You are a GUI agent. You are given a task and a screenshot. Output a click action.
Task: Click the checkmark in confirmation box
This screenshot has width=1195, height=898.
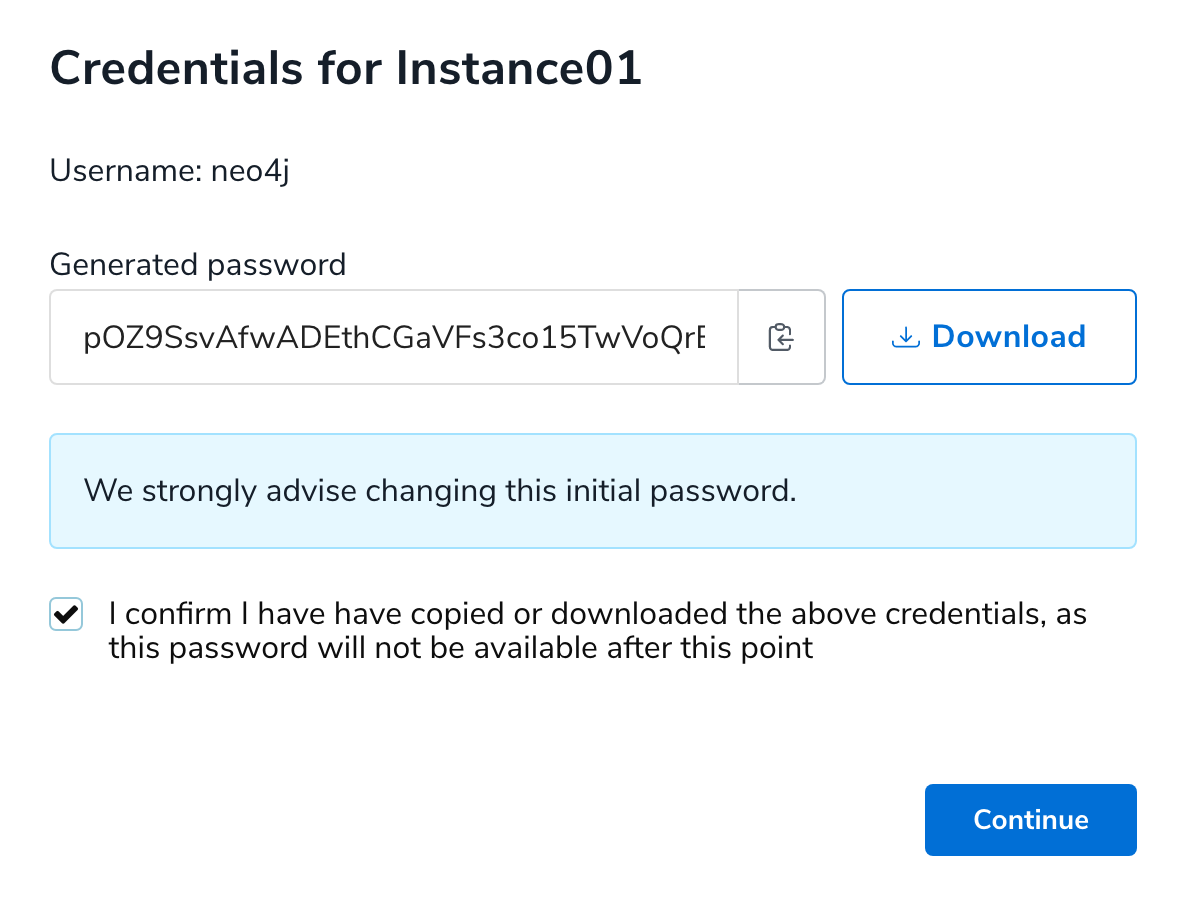coord(66,614)
